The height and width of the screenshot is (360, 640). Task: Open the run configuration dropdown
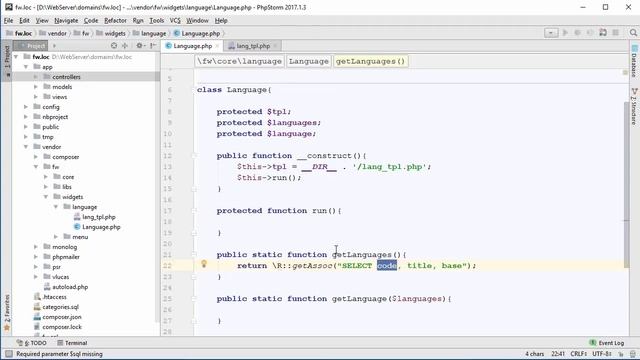(x=551, y=33)
